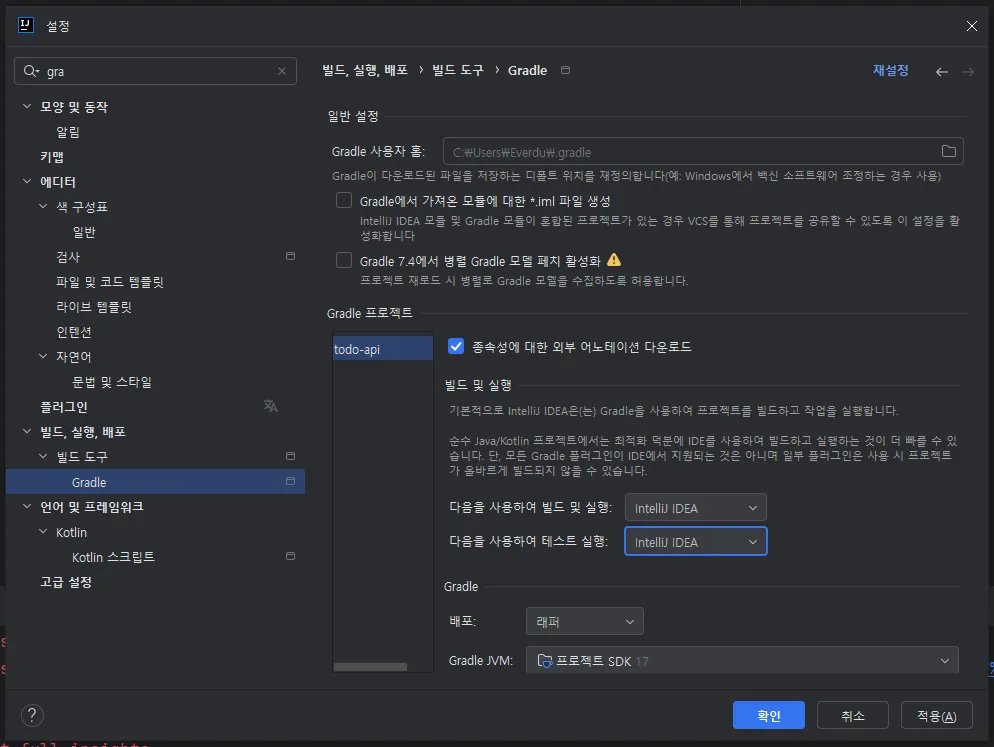Click the project icon on Gradle tree row

290,481
